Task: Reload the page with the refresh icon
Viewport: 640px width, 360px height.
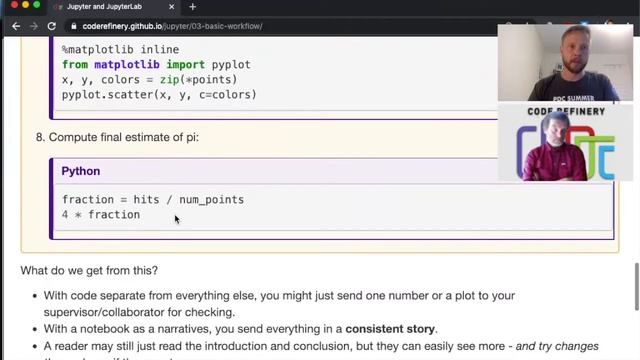Action: 52,26
